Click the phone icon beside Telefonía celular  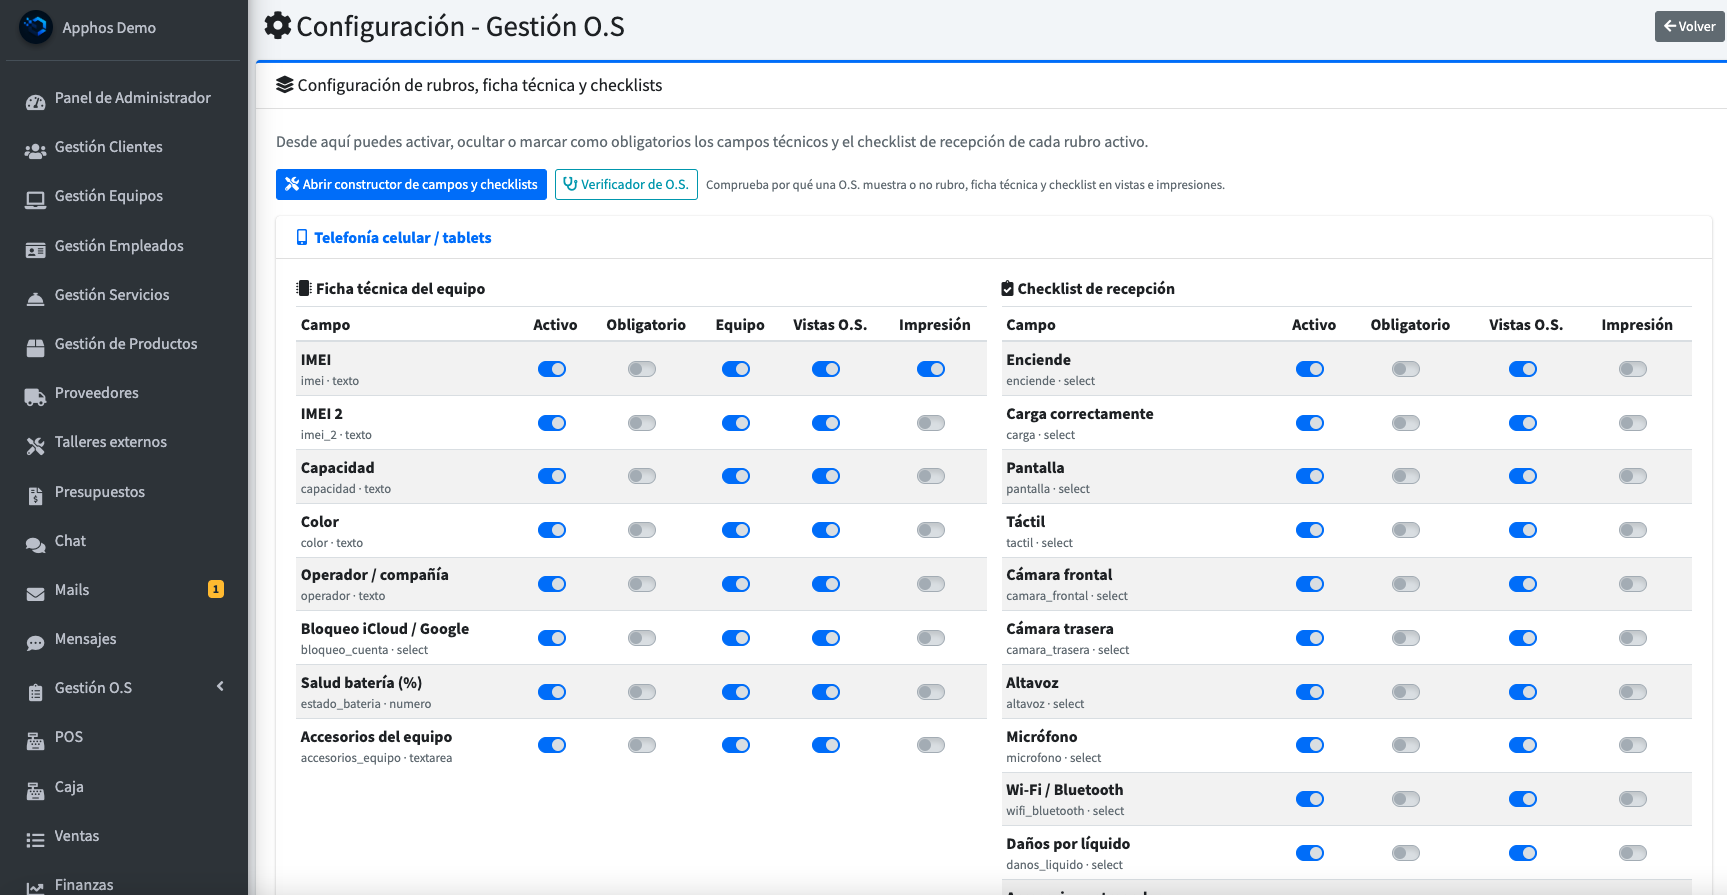point(302,238)
